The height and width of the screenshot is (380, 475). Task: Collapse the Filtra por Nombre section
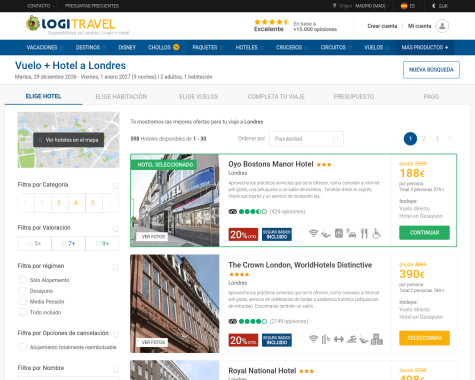(x=115, y=369)
